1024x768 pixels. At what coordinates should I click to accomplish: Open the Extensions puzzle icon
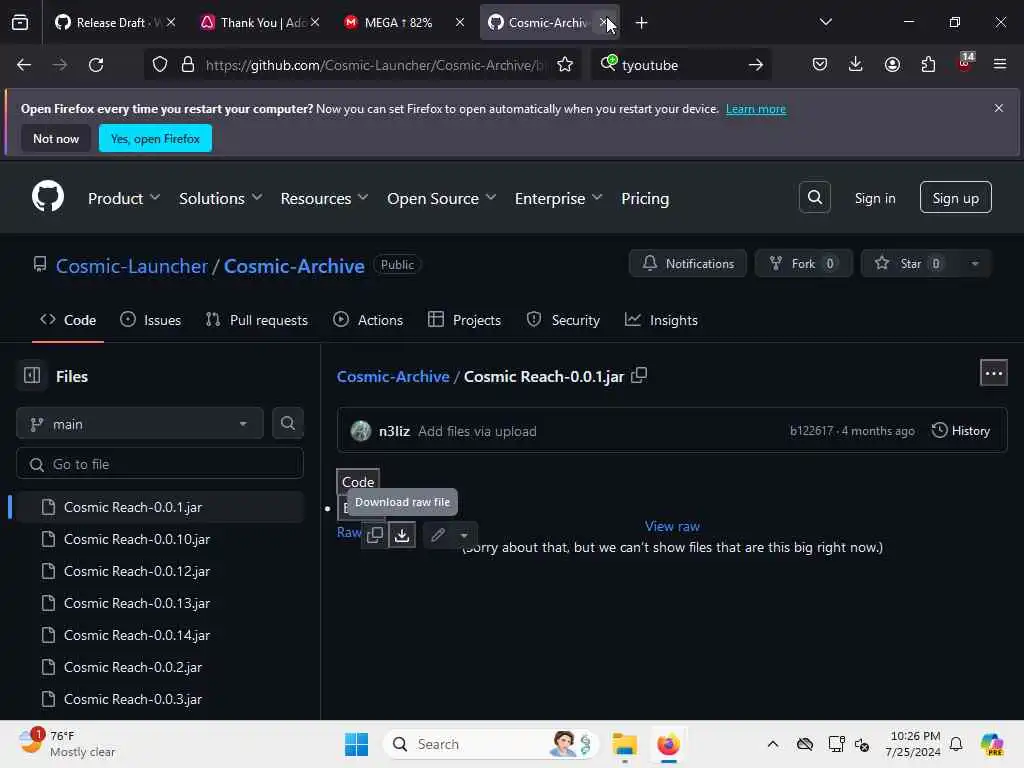click(x=928, y=64)
